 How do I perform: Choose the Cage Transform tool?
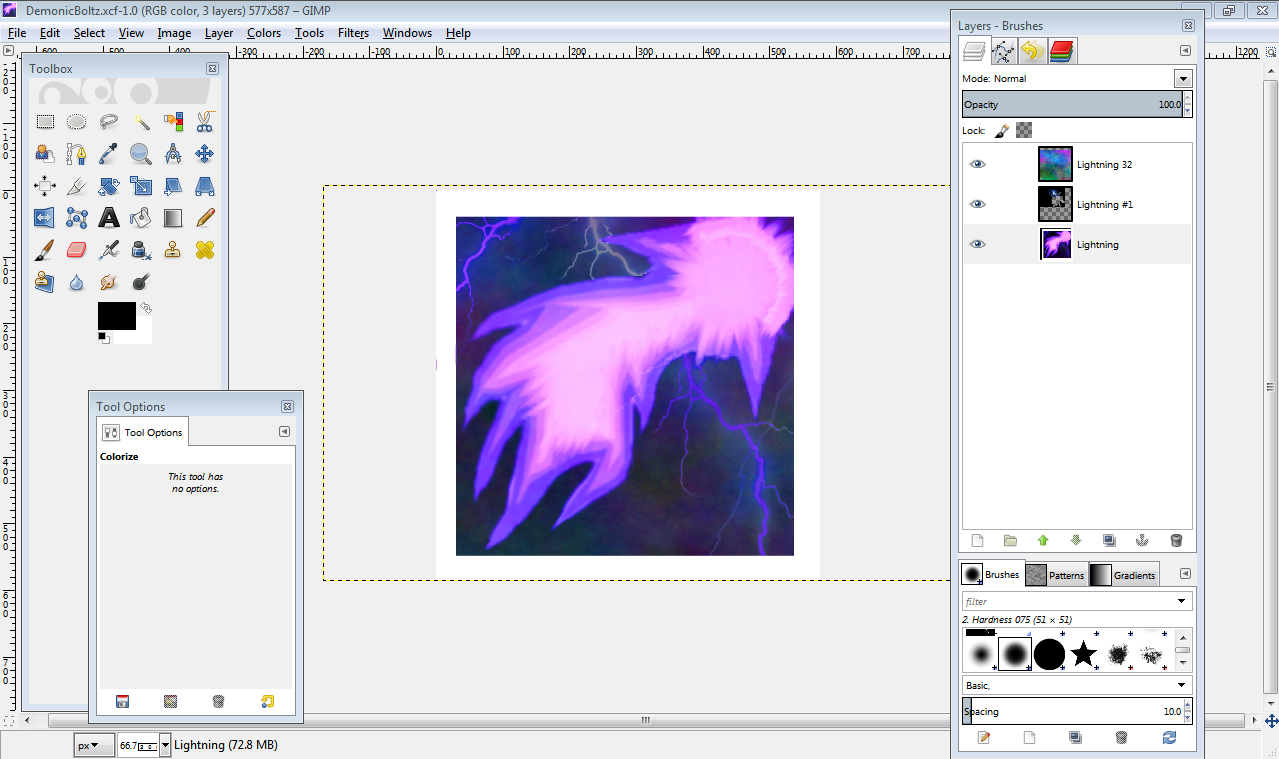coord(77,218)
